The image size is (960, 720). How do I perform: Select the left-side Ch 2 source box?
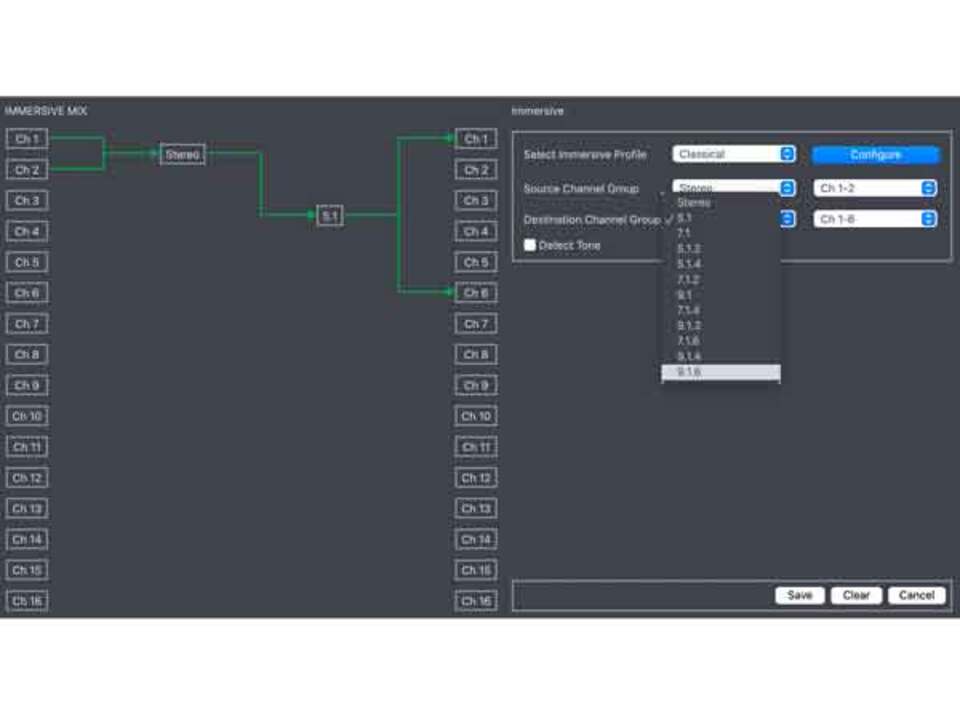pyautogui.click(x=27, y=170)
